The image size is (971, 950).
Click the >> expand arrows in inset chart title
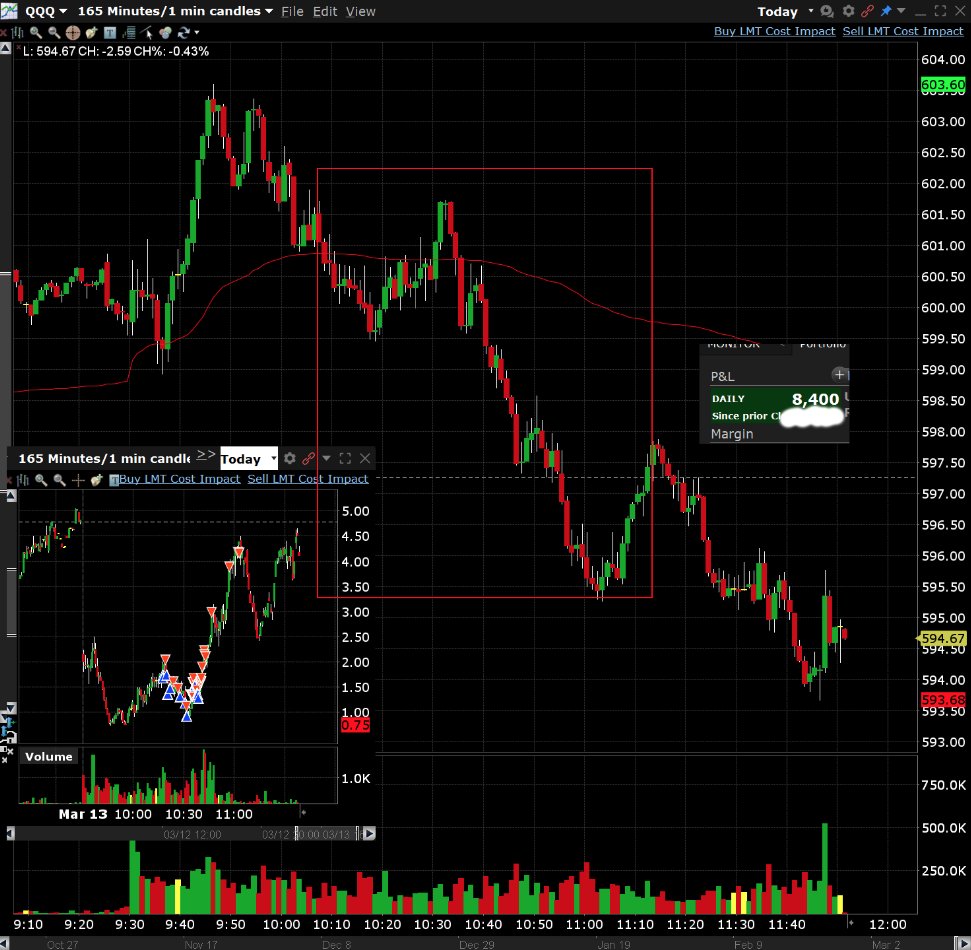(x=206, y=455)
